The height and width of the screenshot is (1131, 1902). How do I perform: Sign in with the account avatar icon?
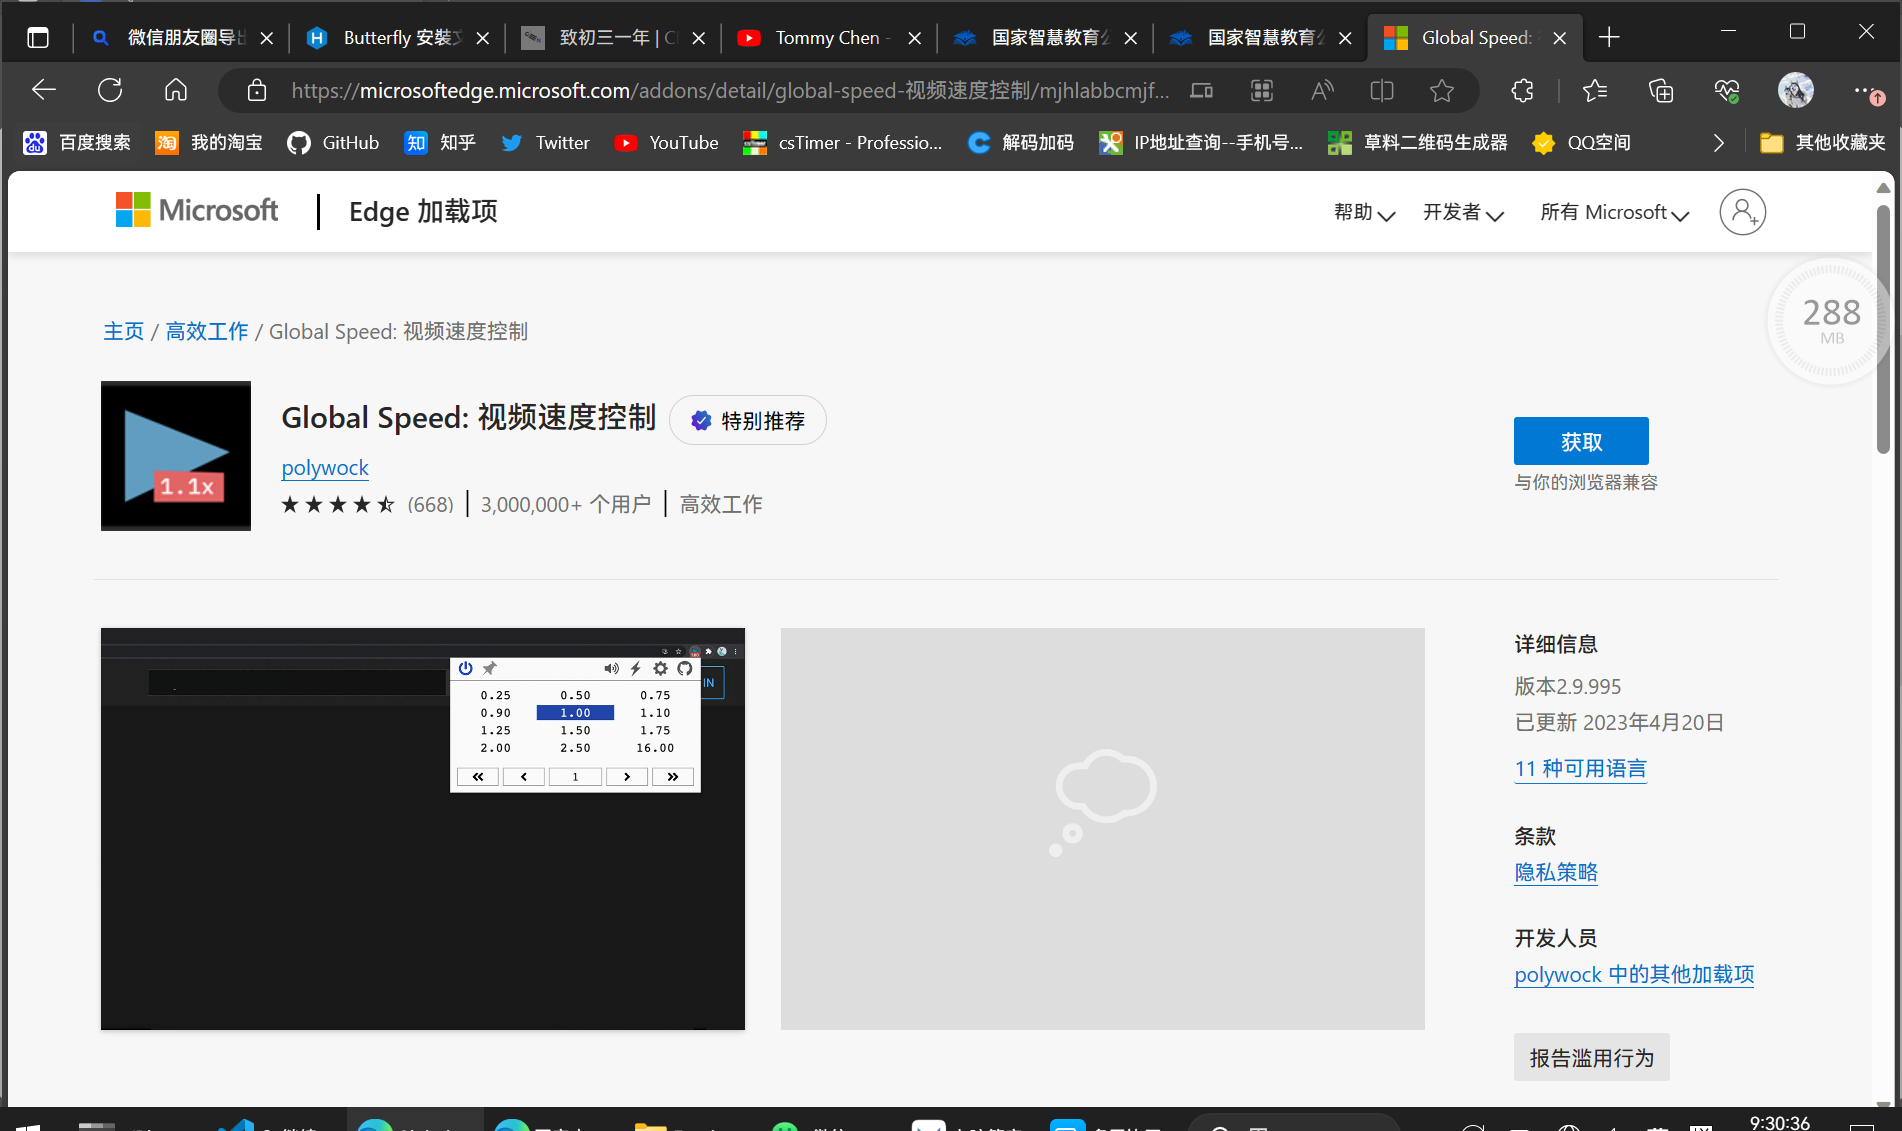click(1743, 212)
